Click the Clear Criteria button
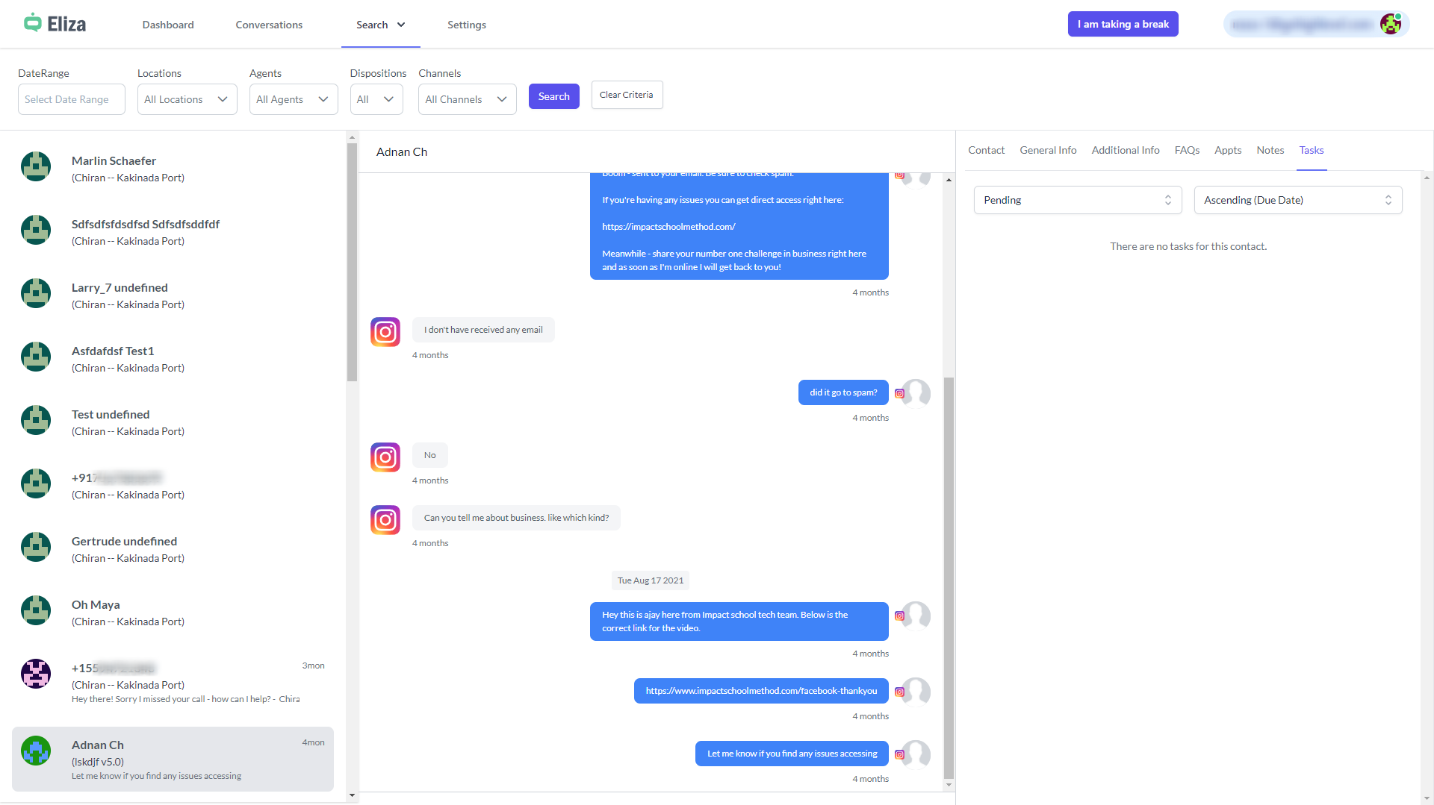 (x=627, y=95)
